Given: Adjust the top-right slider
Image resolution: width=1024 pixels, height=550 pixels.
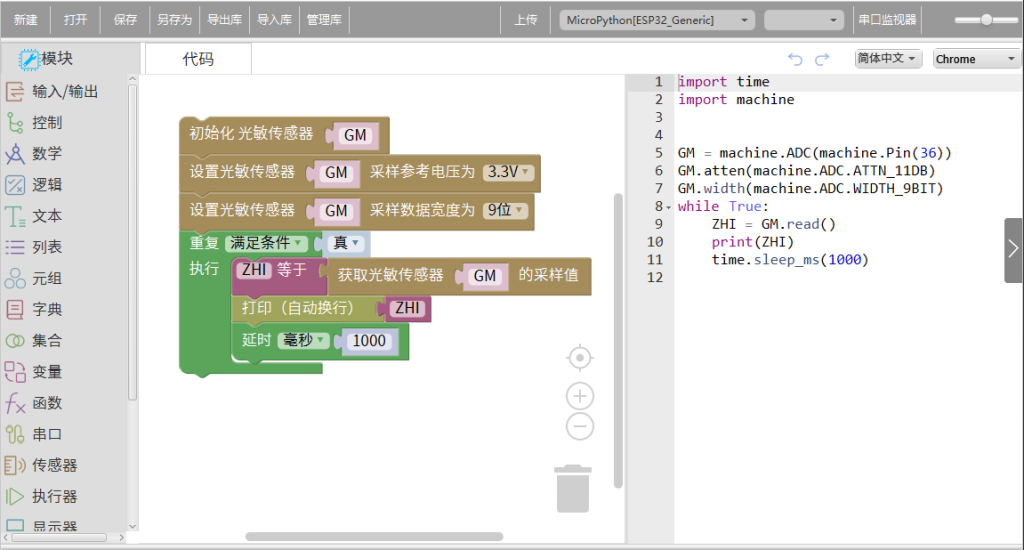Looking at the screenshot, I should click(986, 20).
